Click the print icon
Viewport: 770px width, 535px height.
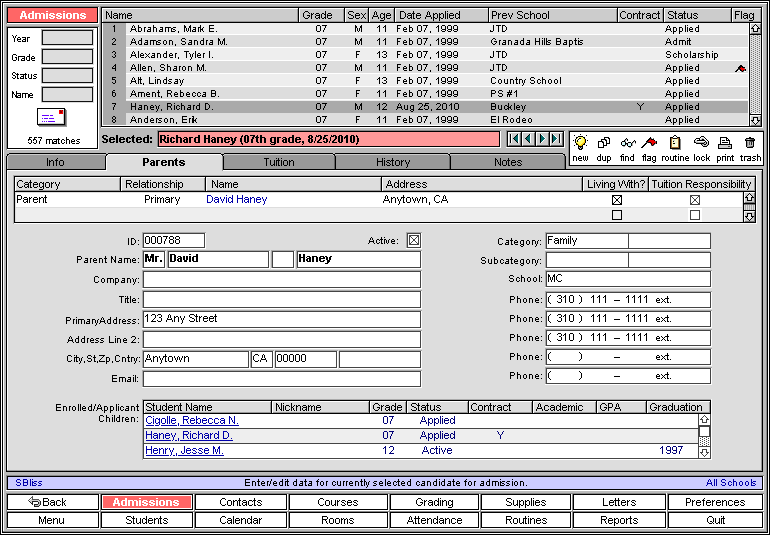(x=725, y=143)
